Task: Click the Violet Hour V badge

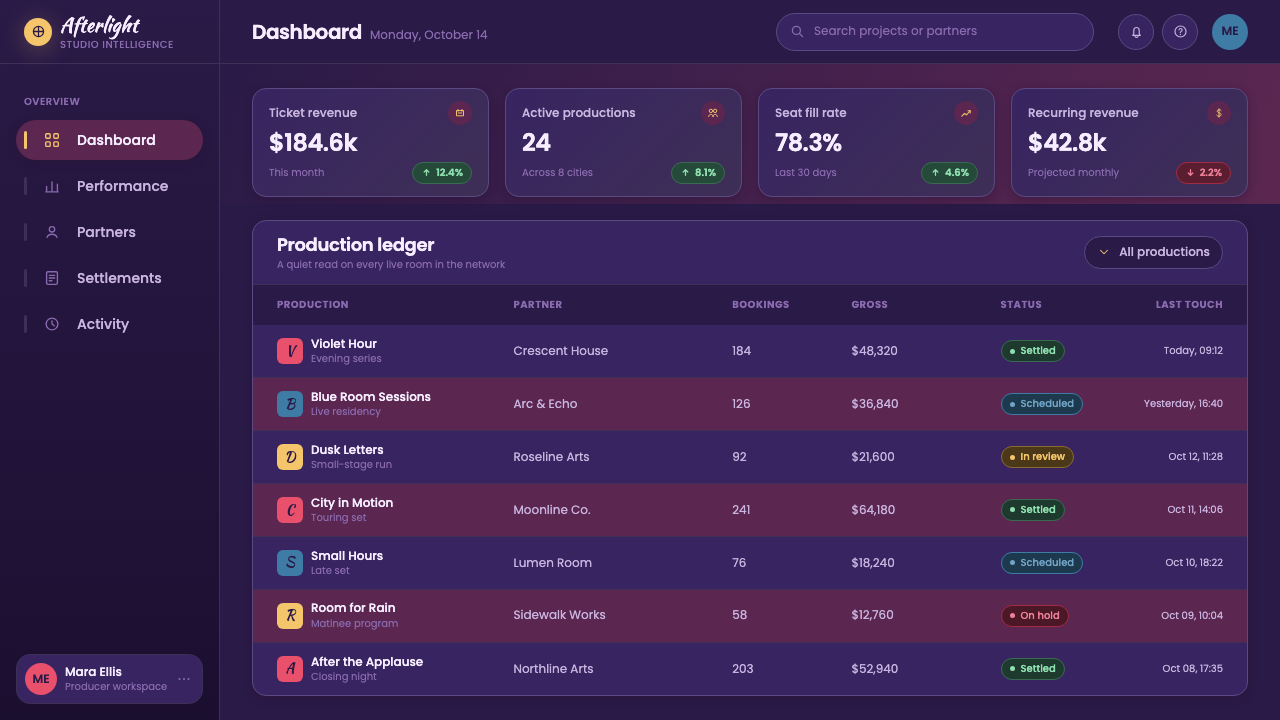Action: click(x=290, y=351)
